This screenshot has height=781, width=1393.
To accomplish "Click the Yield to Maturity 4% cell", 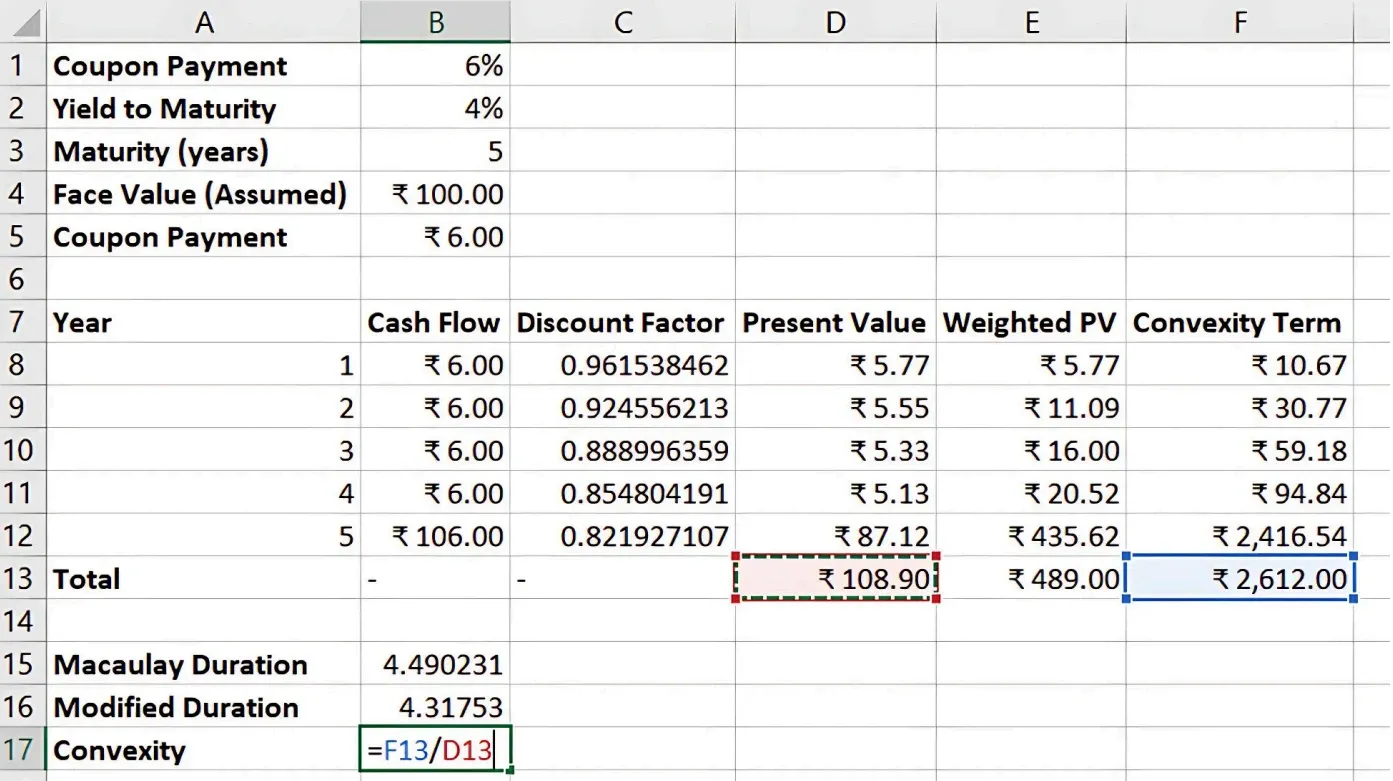I will [435, 109].
